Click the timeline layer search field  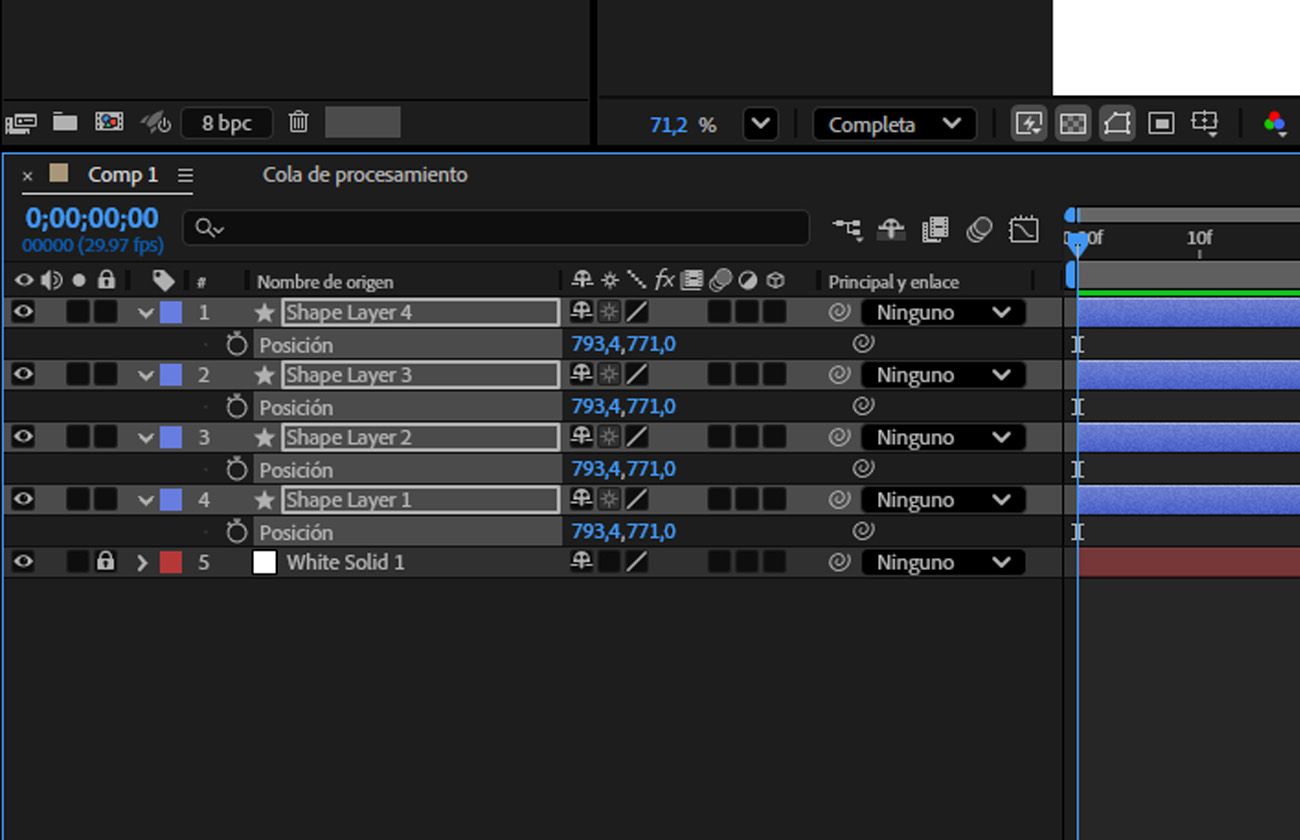[x=496, y=228]
